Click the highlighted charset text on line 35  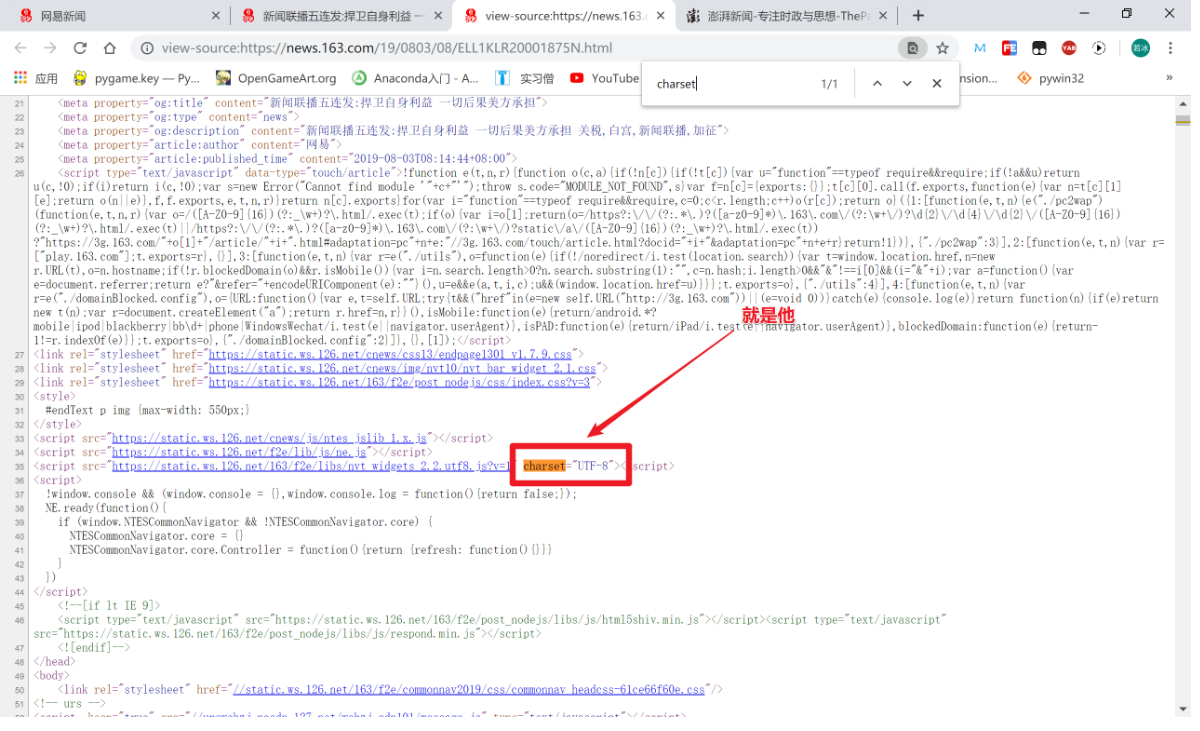coord(544,466)
